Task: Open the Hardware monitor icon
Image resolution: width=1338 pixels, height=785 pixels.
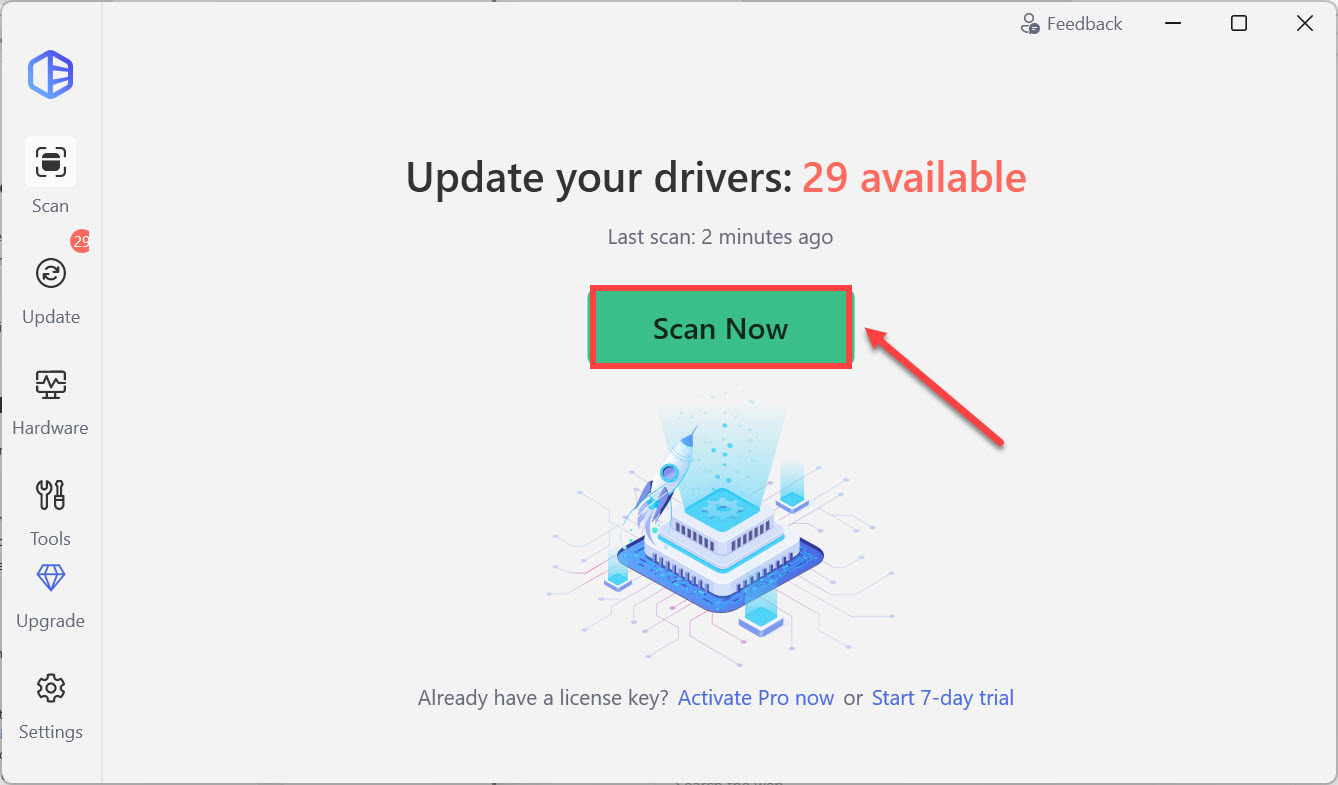Action: coord(50,384)
